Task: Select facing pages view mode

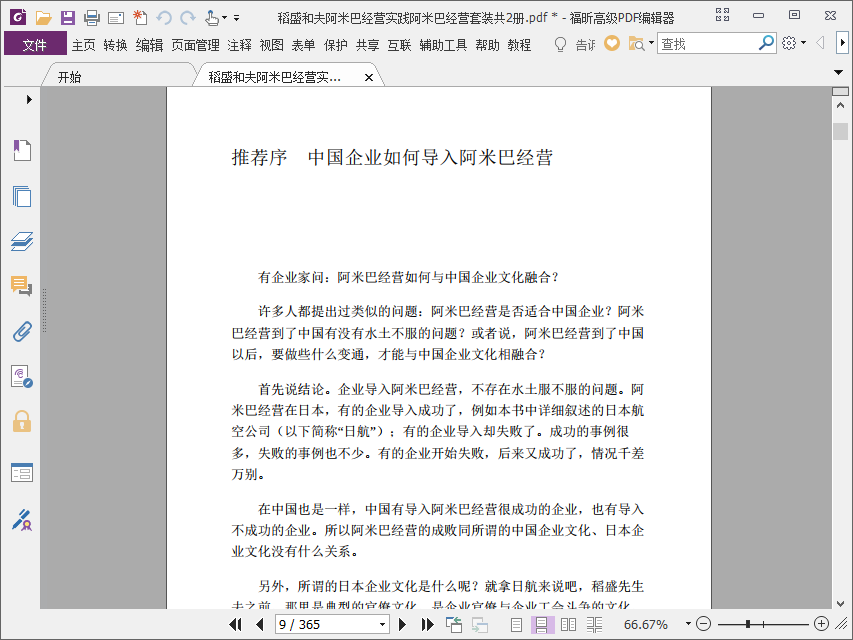Action: coord(568,625)
